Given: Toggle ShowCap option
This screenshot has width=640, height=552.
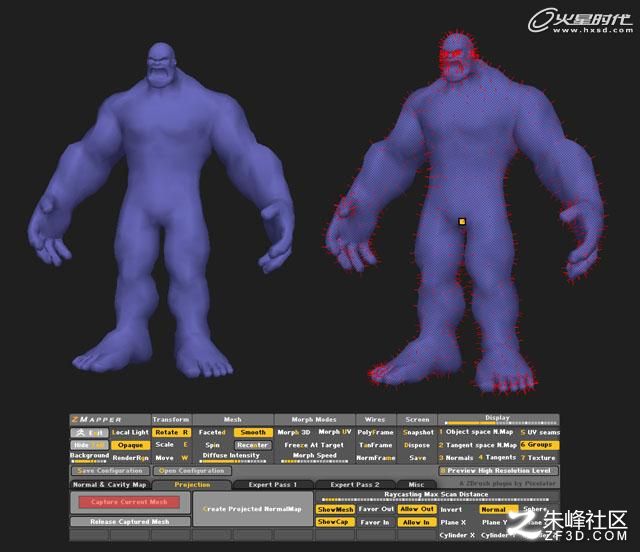Looking at the screenshot, I should (x=335, y=522).
